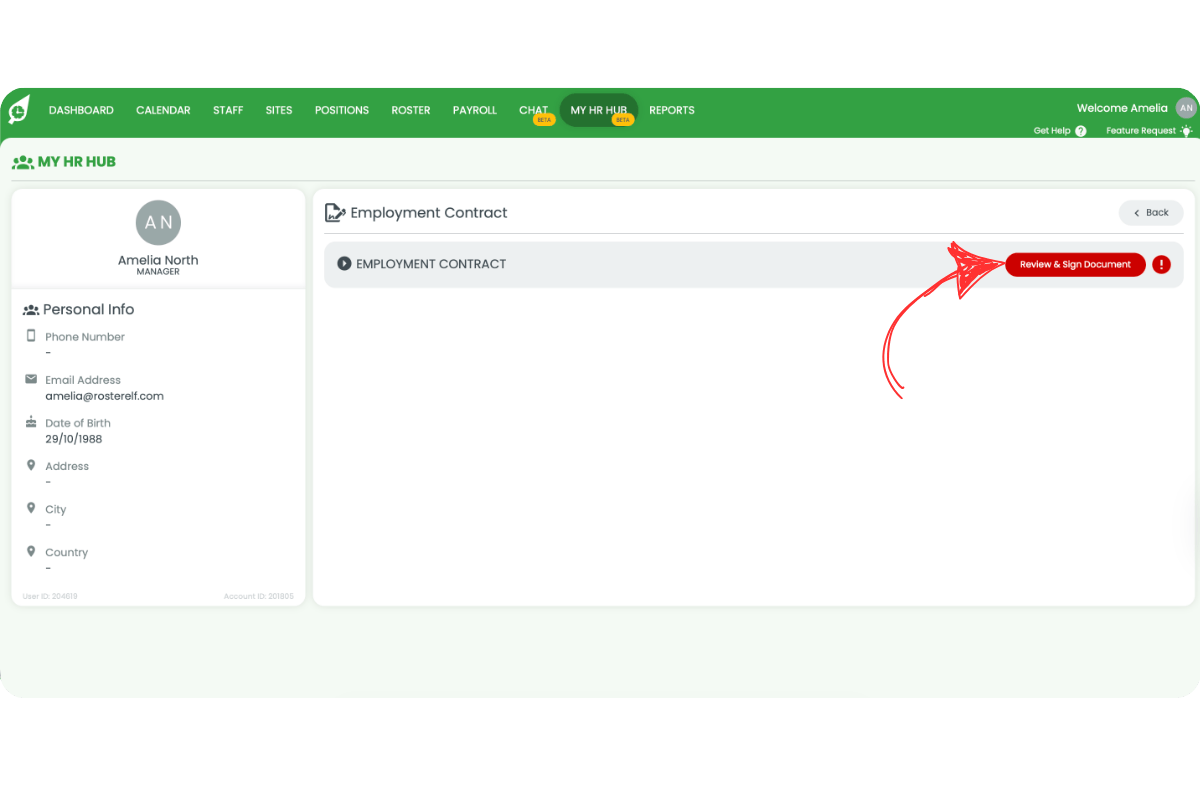Click the Feature Request lightbulb icon

click(1188, 130)
